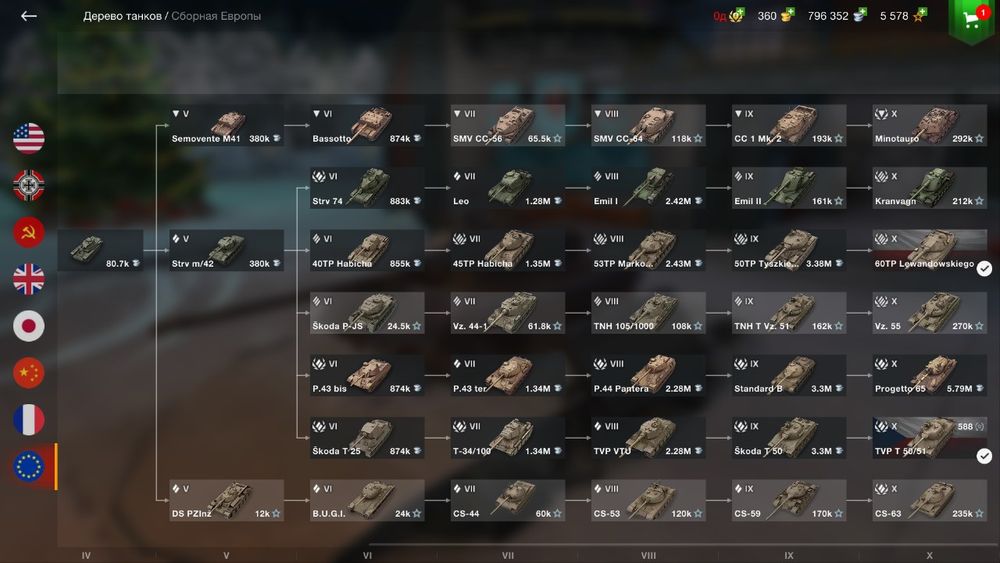The image size is (1000, 563).
Task: Select the Japan flag nation
Action: (x=29, y=326)
